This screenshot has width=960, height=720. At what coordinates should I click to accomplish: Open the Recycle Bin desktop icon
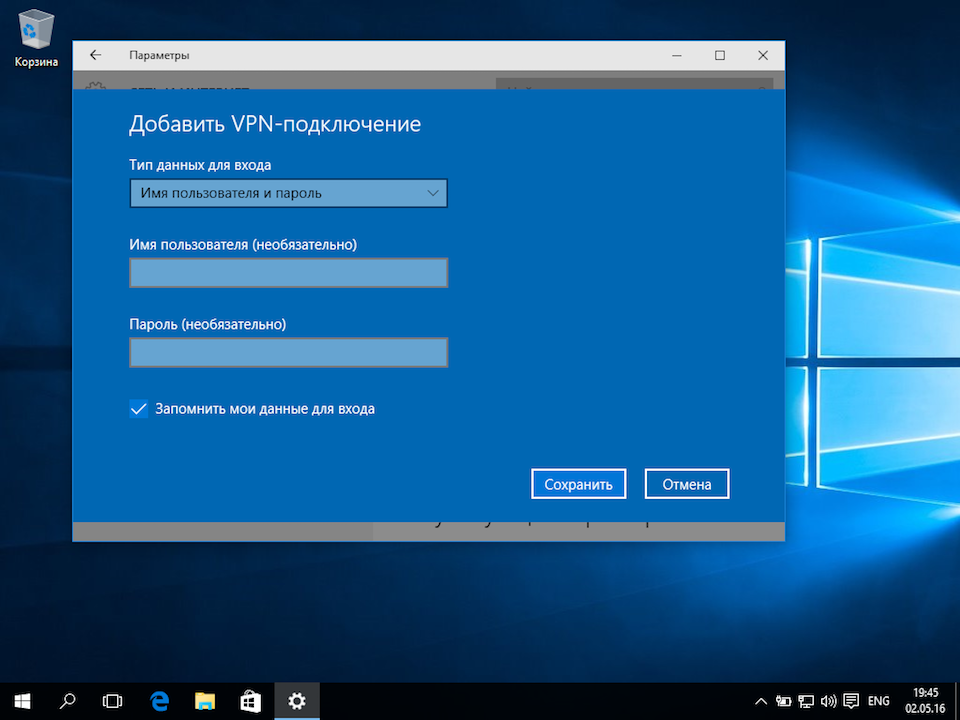[x=36, y=38]
